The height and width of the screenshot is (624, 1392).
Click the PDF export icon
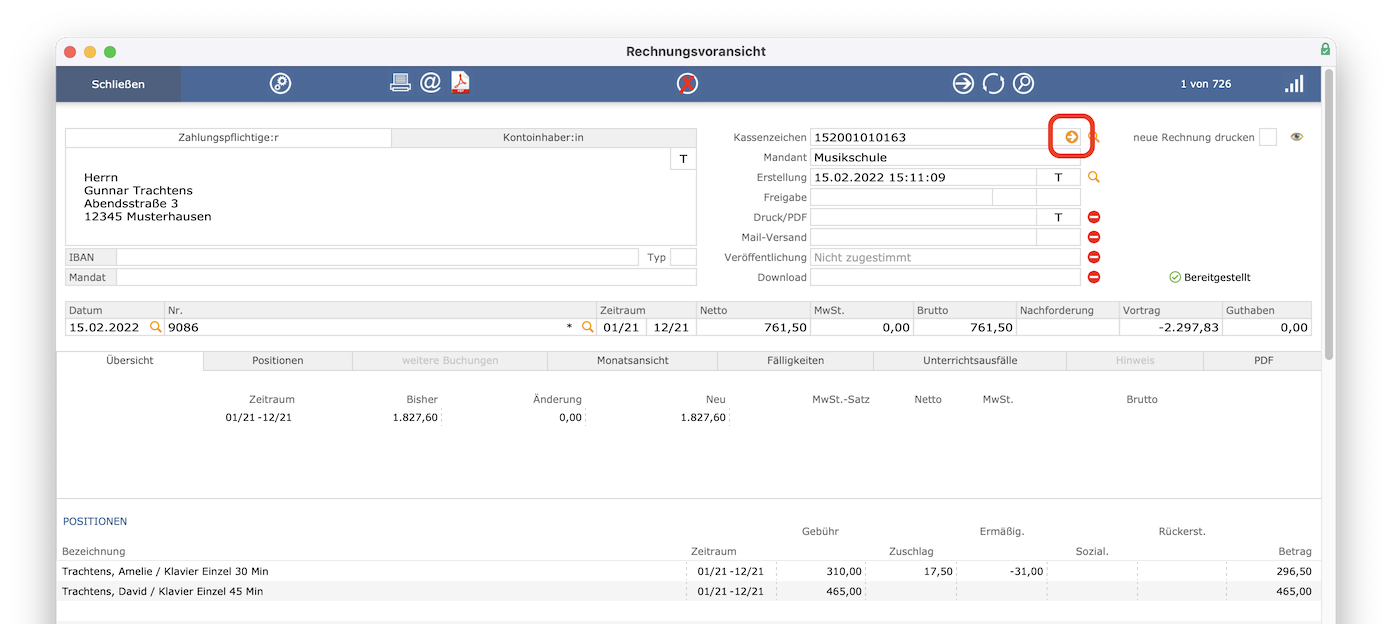[460, 84]
